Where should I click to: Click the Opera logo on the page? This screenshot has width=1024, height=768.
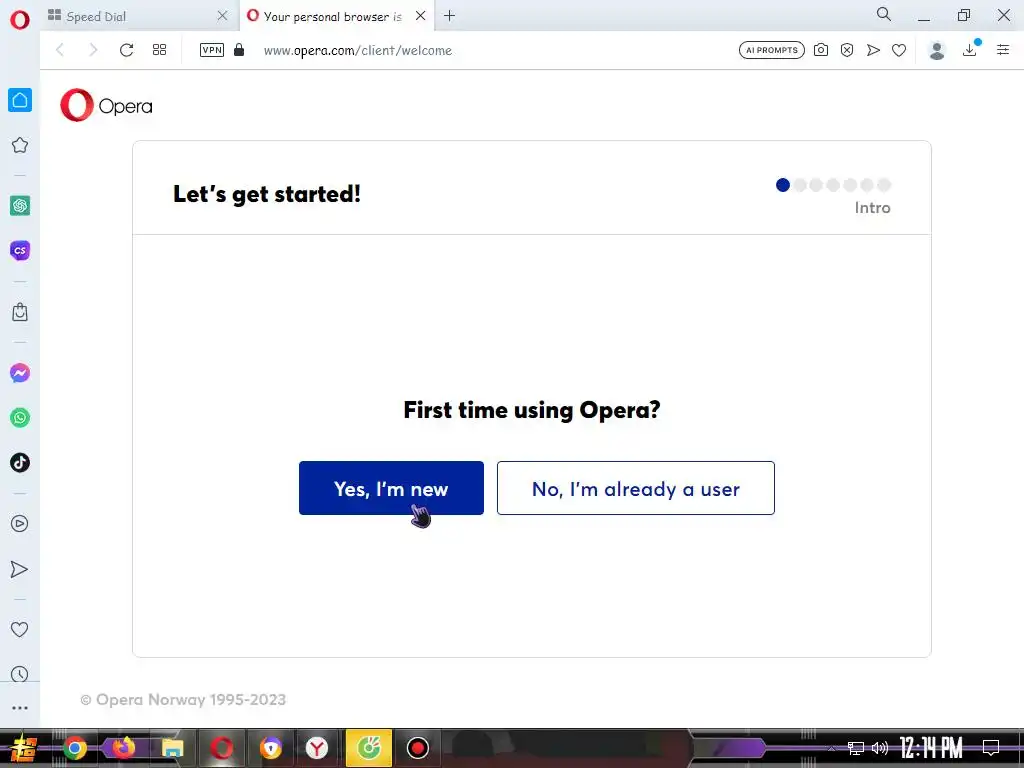(x=106, y=105)
